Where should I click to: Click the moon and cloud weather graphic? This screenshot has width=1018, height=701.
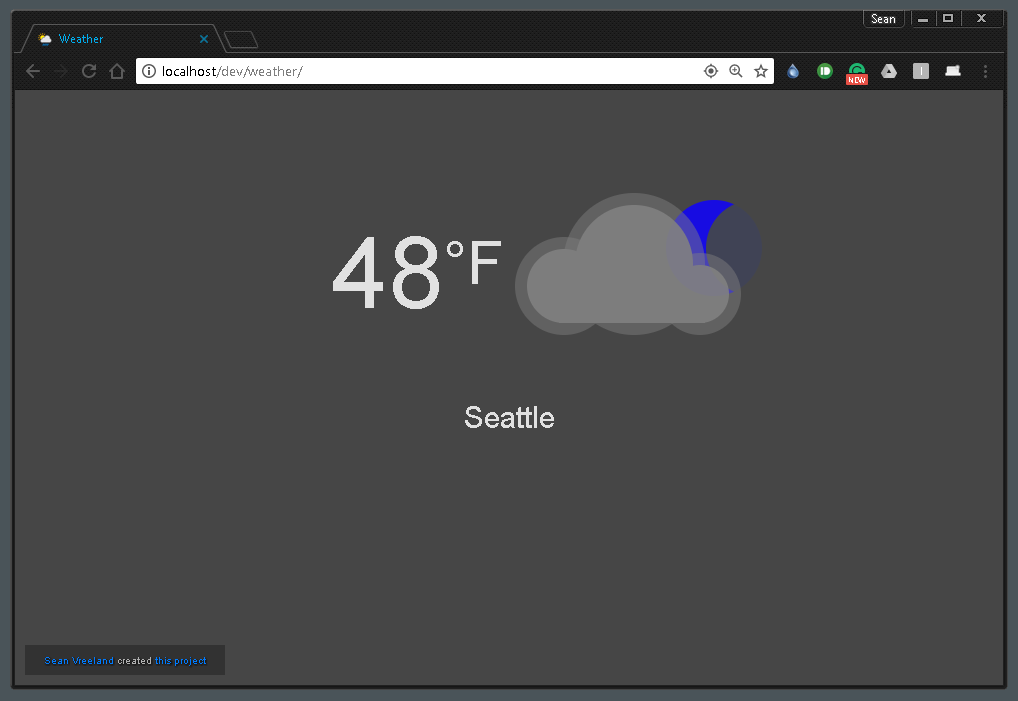pos(637,263)
